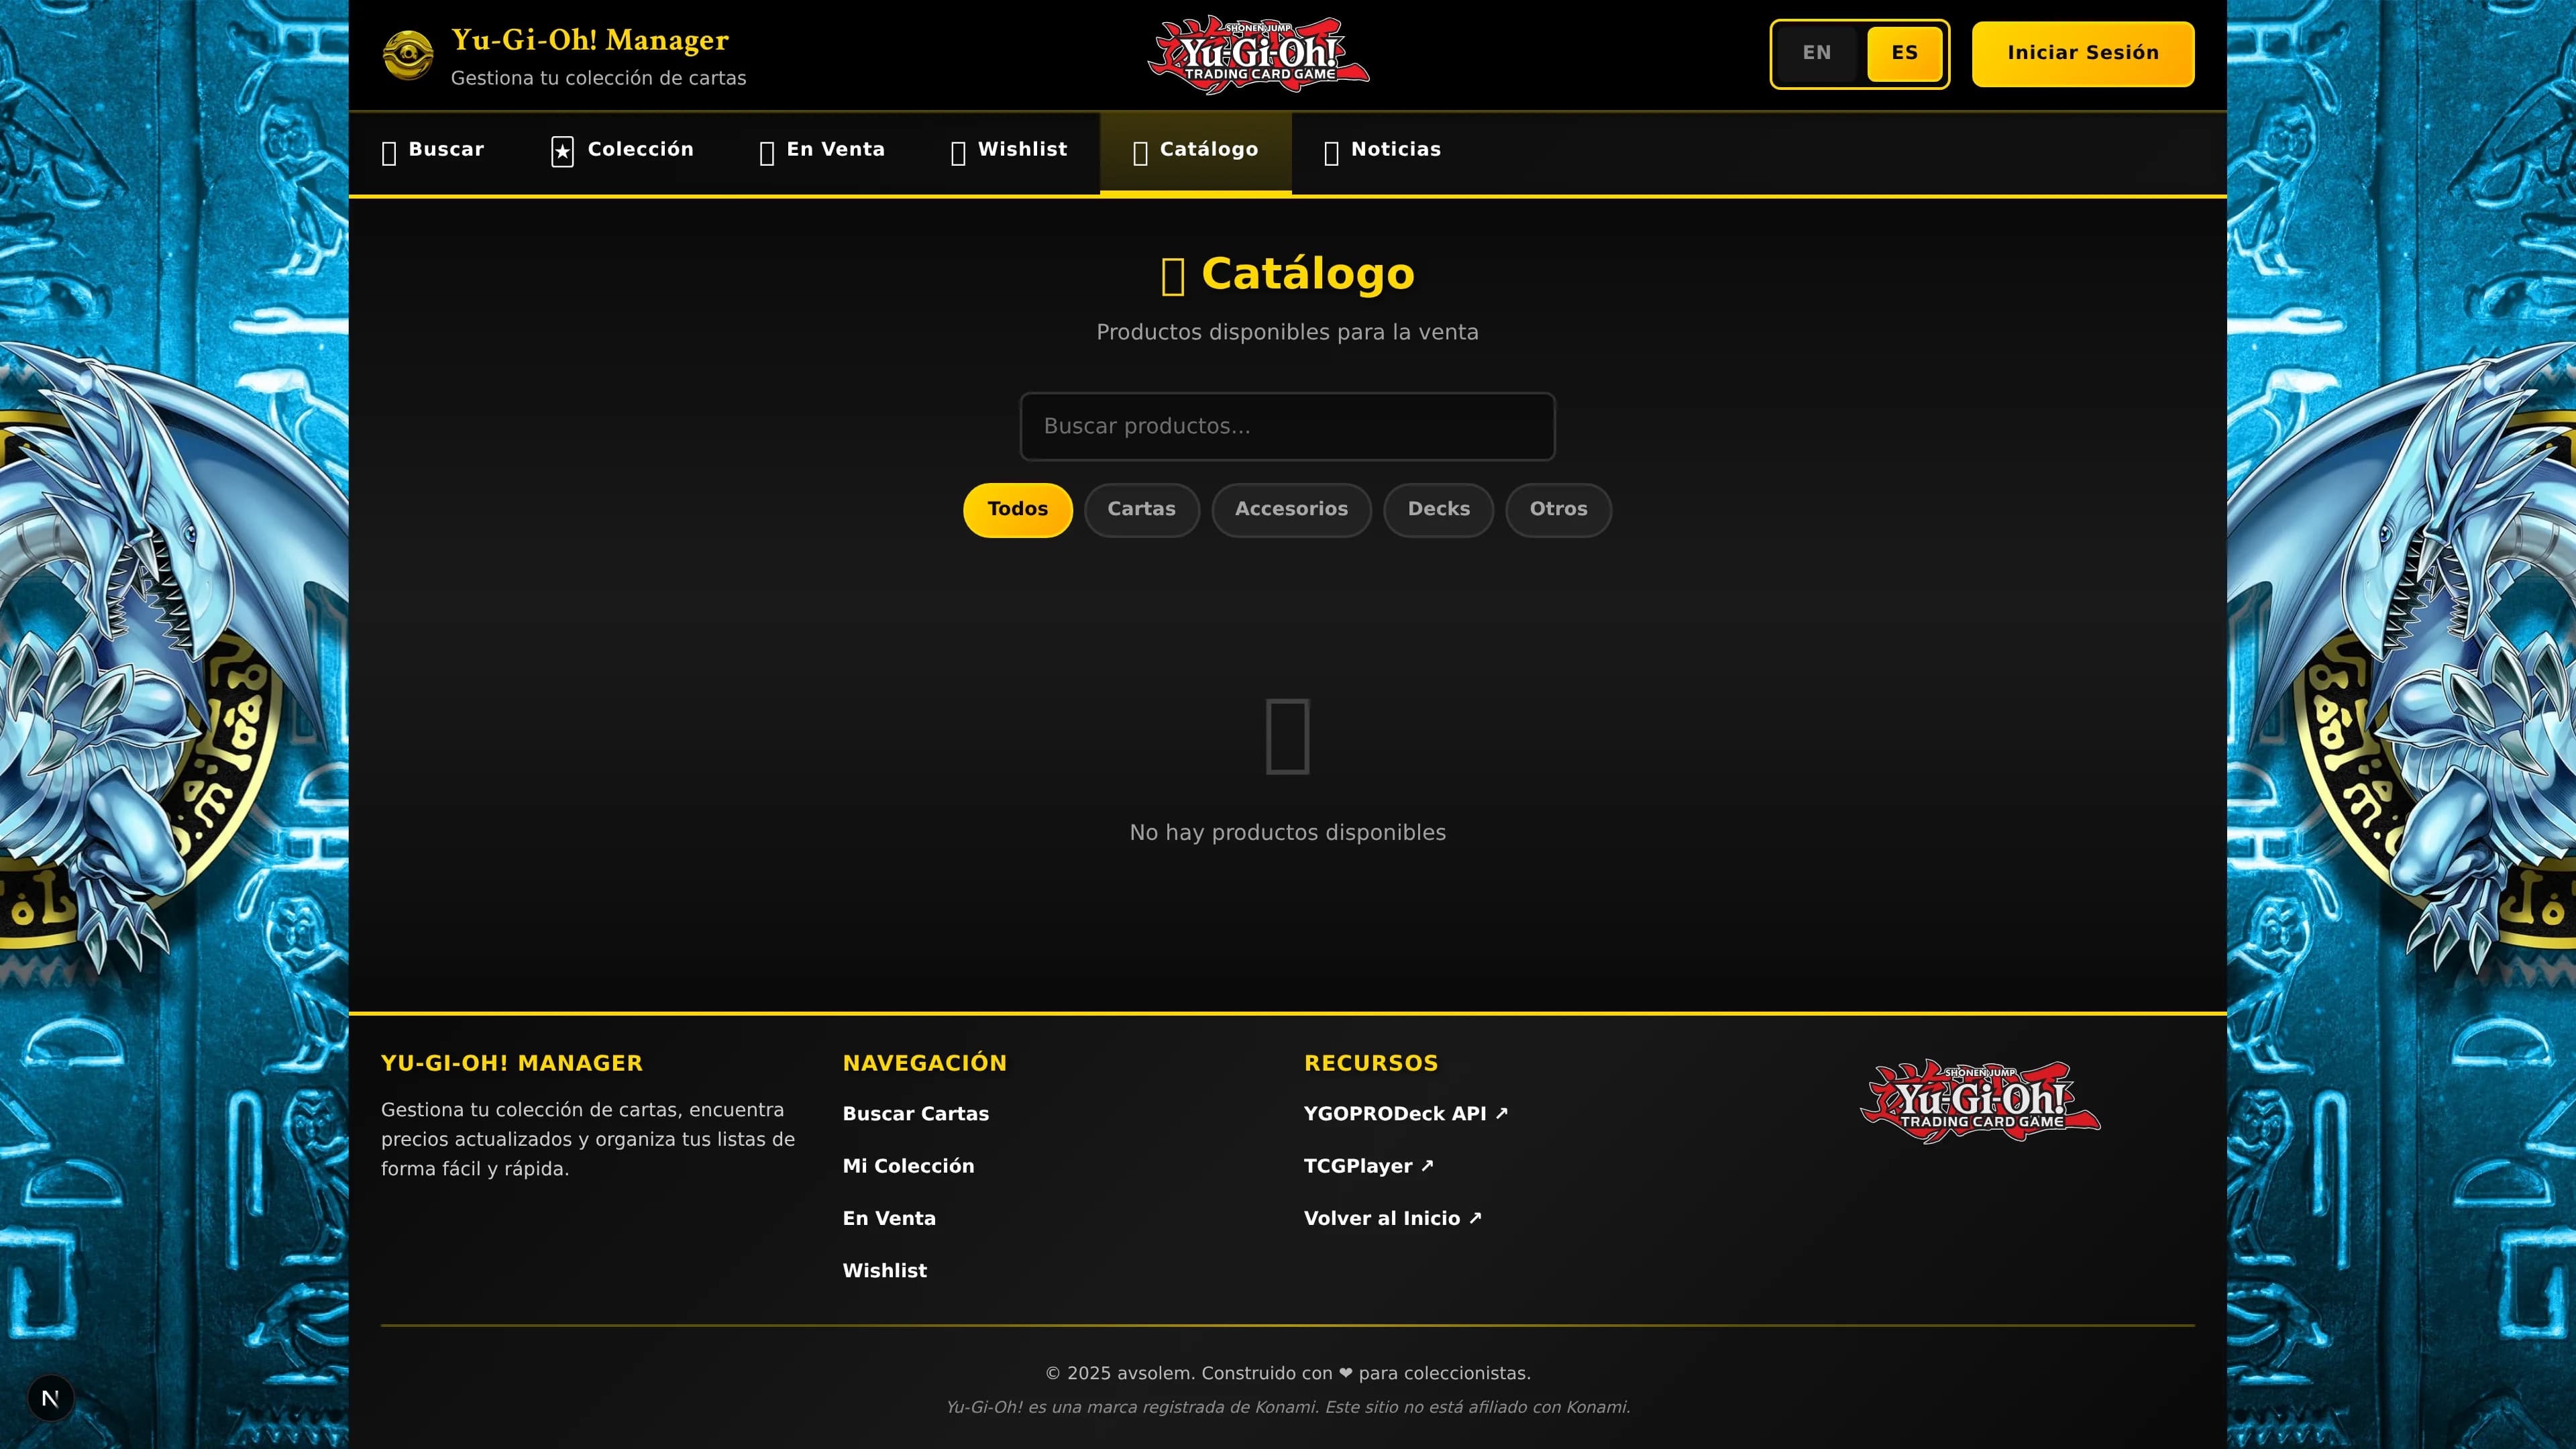Click the footer Yu-Gi-Oh! Trading Card Game logo
Screen dimensions: 2576x1449
(x=1980, y=1101)
